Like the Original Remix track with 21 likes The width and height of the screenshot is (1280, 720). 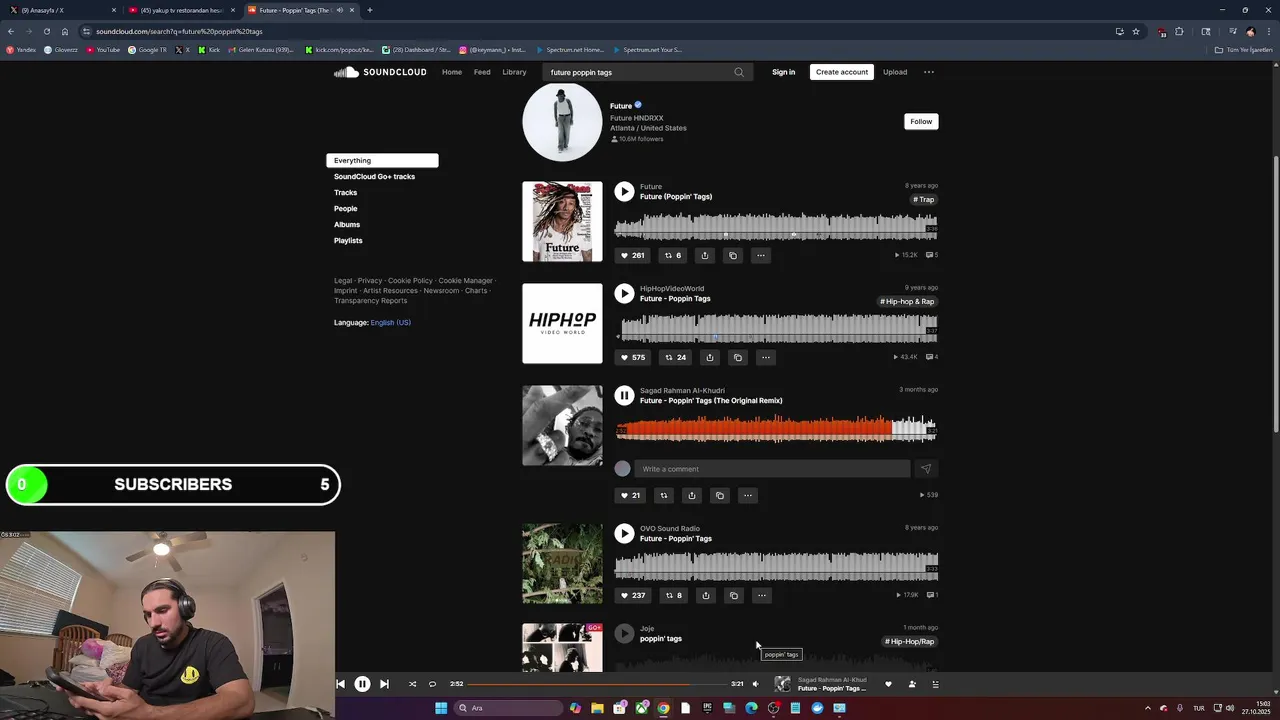[x=630, y=495]
